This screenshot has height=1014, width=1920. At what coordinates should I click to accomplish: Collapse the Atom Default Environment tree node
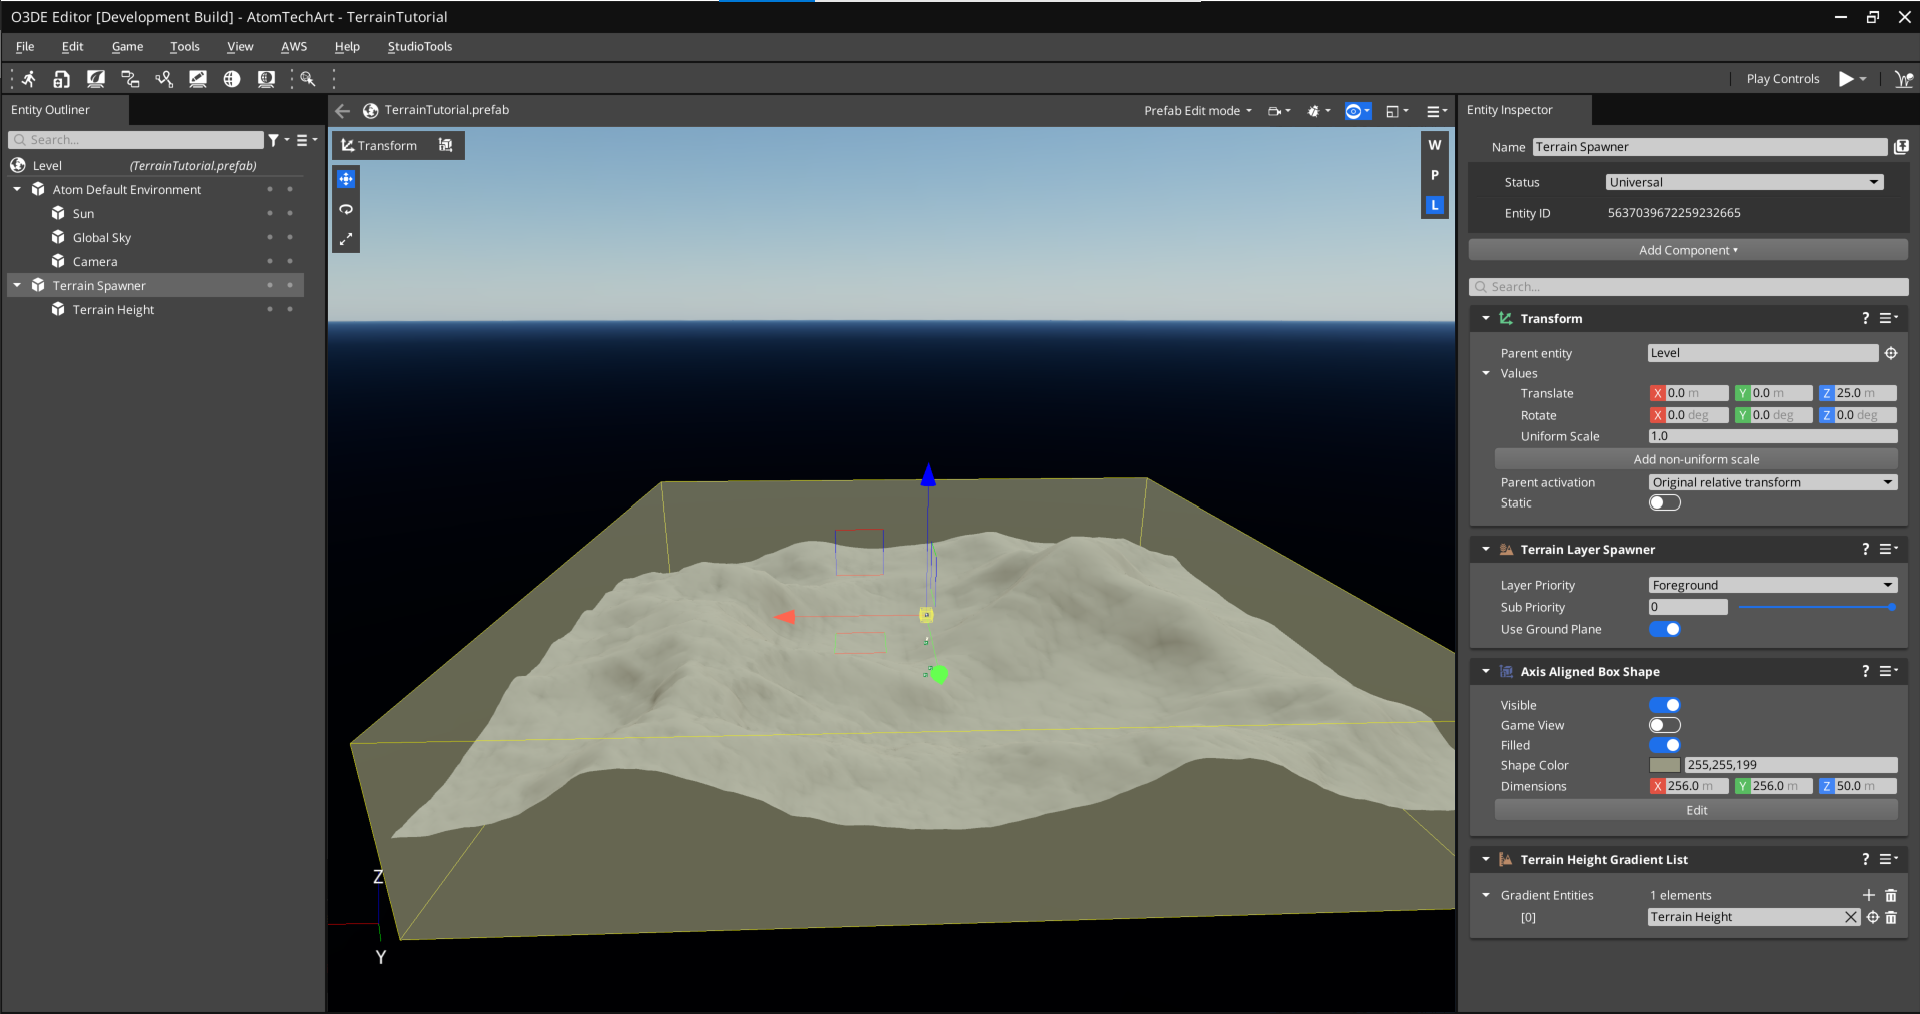click(x=17, y=189)
